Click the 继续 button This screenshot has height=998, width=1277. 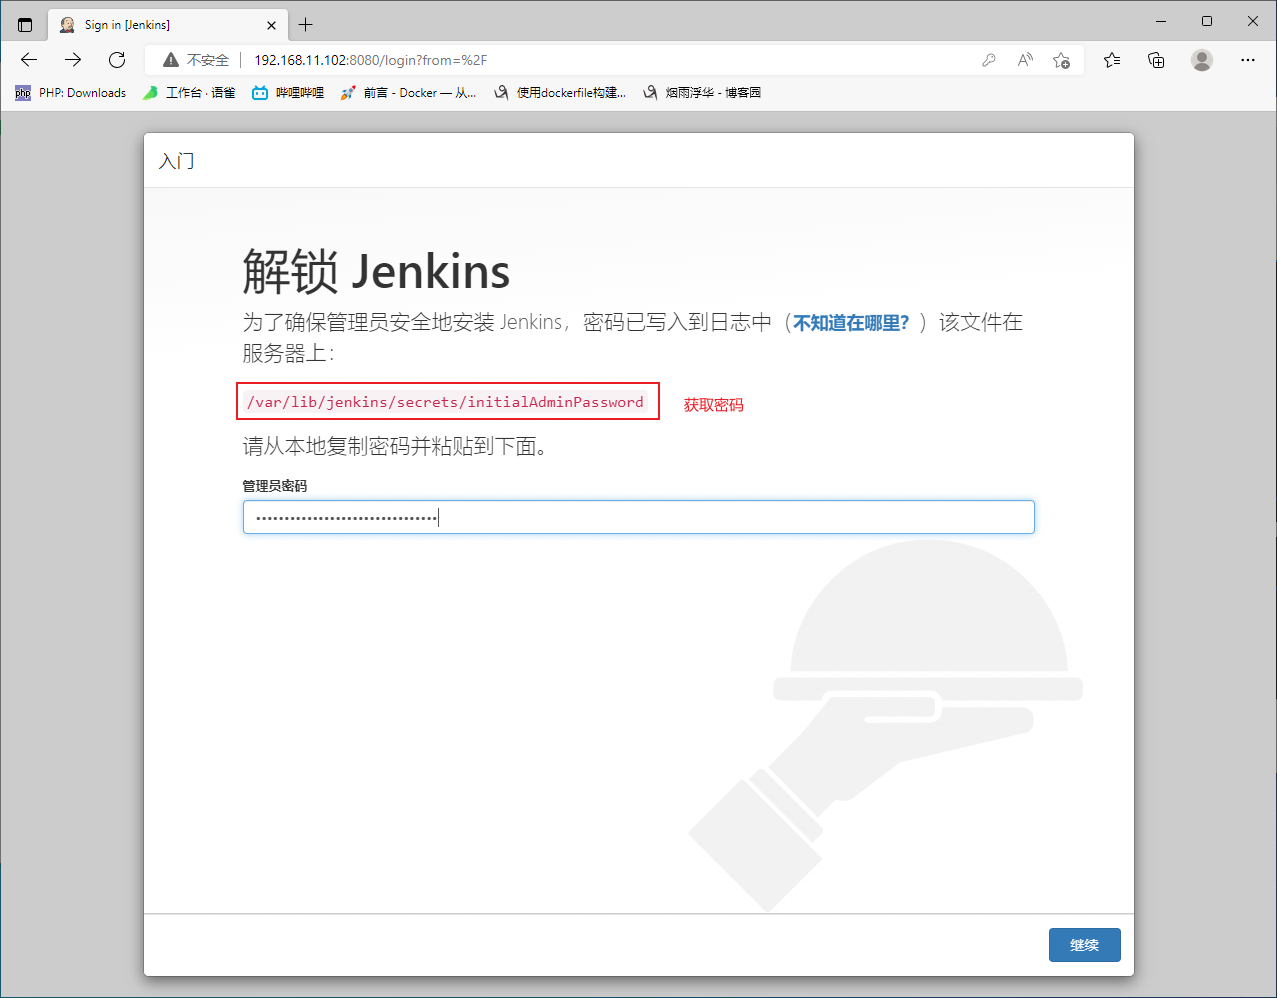1084,945
